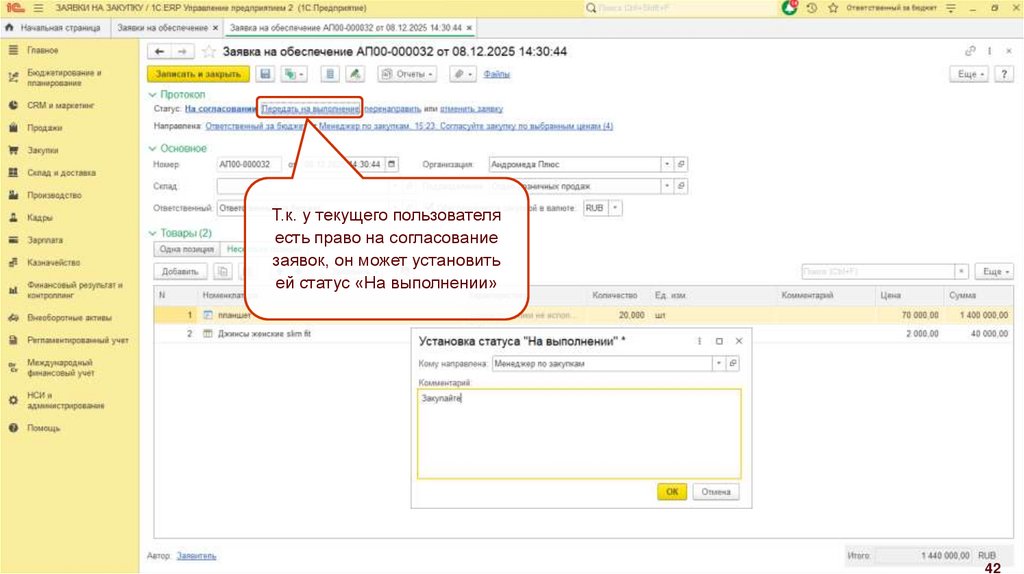Sort by the Количество column header
The width and height of the screenshot is (1024, 574).
pyautogui.click(x=615, y=296)
